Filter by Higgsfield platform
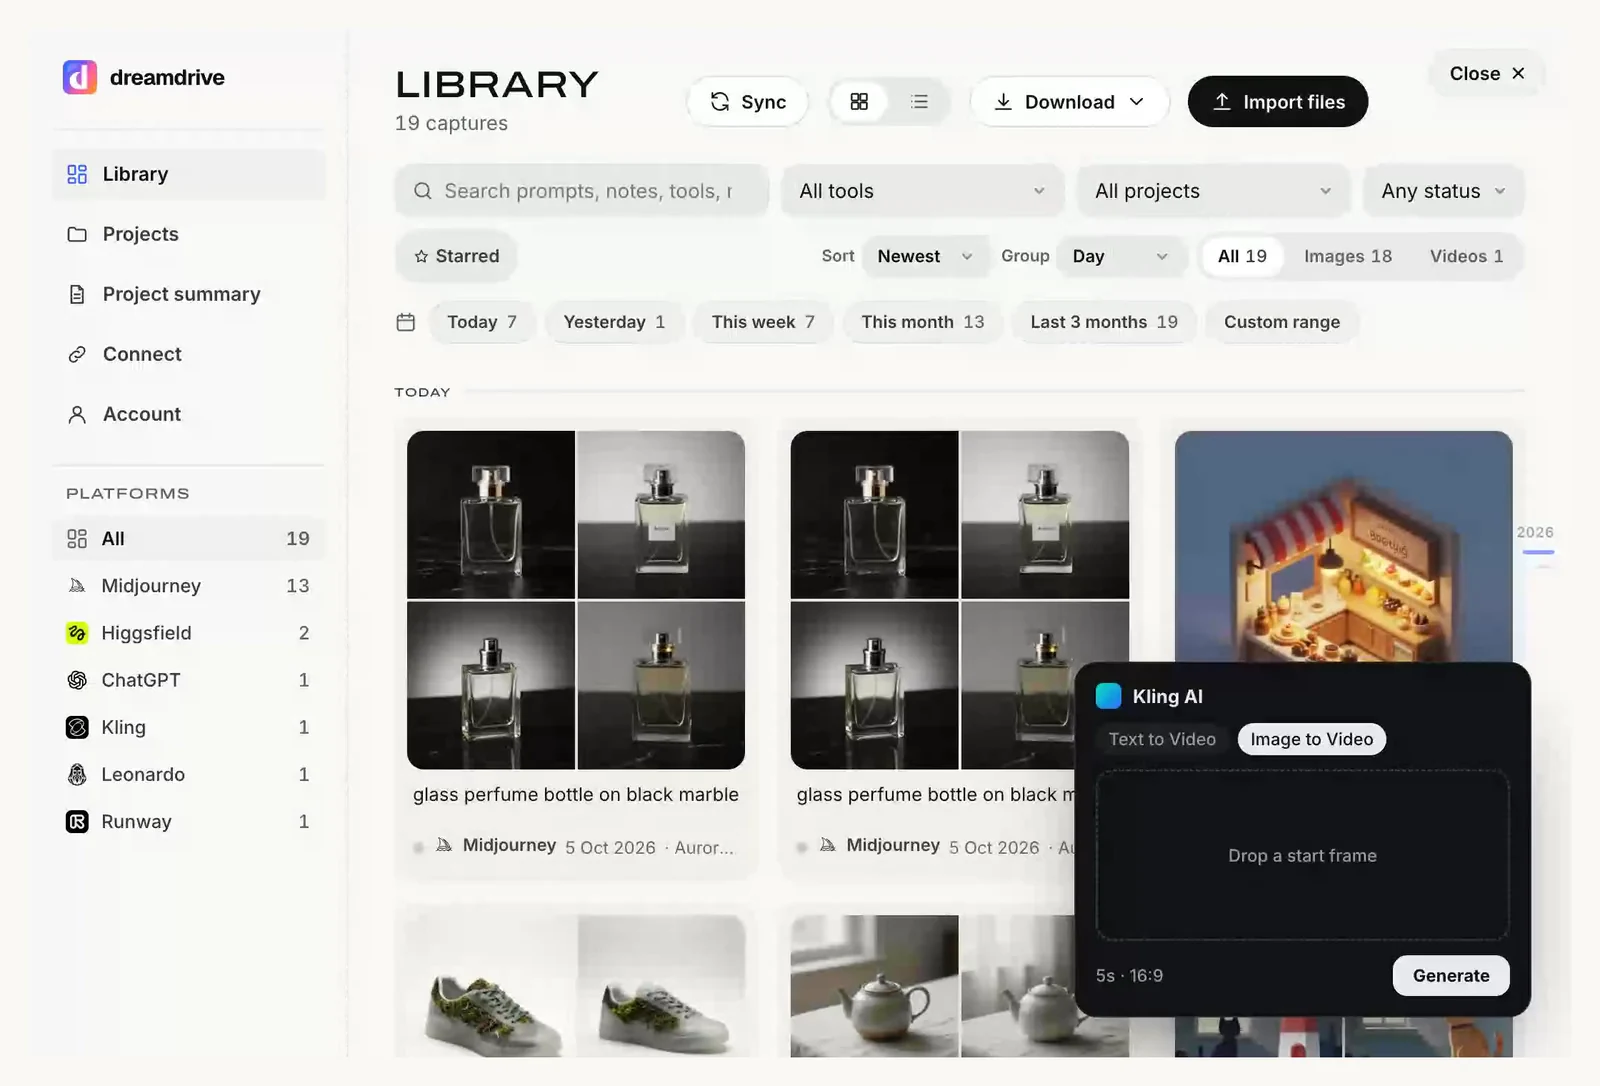The image size is (1600, 1086). [x=188, y=633]
